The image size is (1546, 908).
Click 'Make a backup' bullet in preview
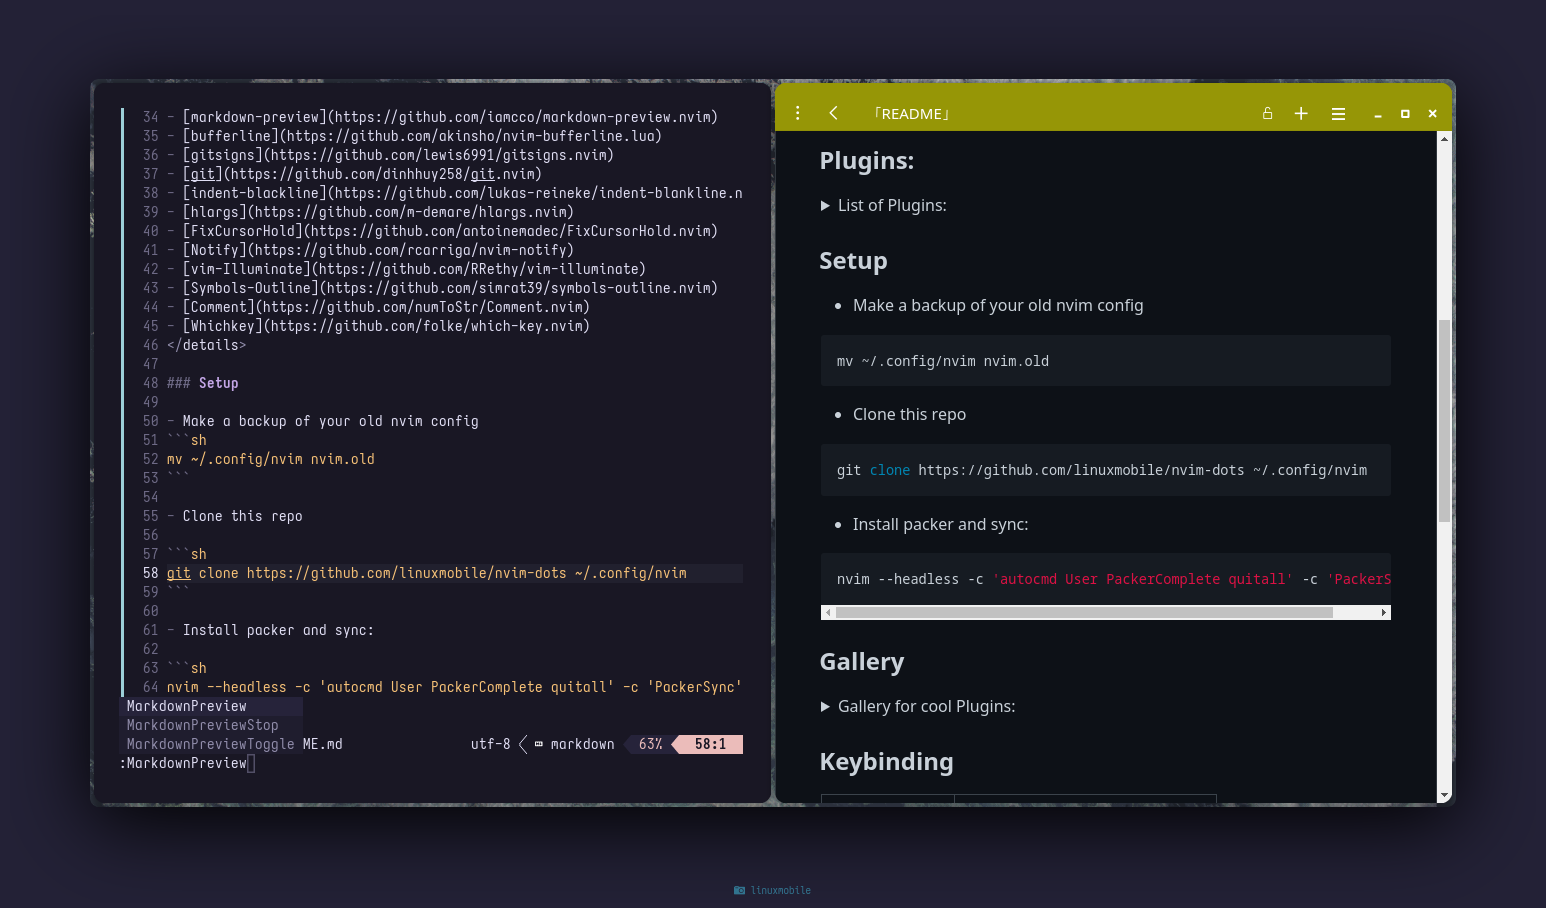point(997,306)
